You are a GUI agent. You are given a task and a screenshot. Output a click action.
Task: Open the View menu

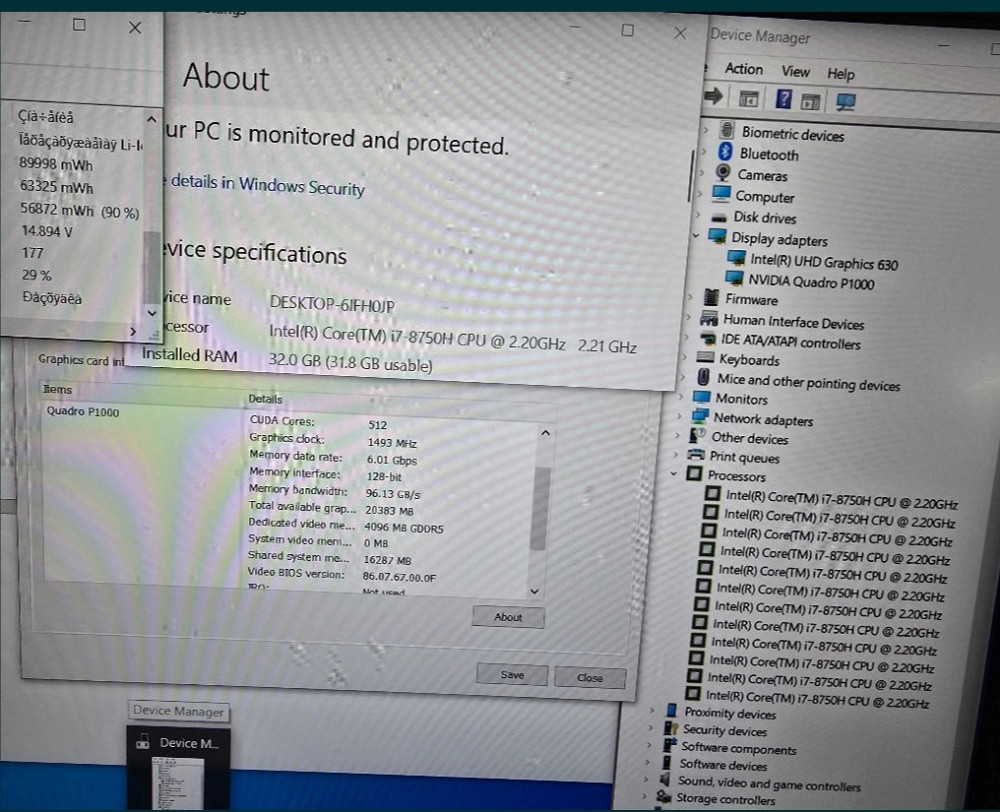coord(795,71)
